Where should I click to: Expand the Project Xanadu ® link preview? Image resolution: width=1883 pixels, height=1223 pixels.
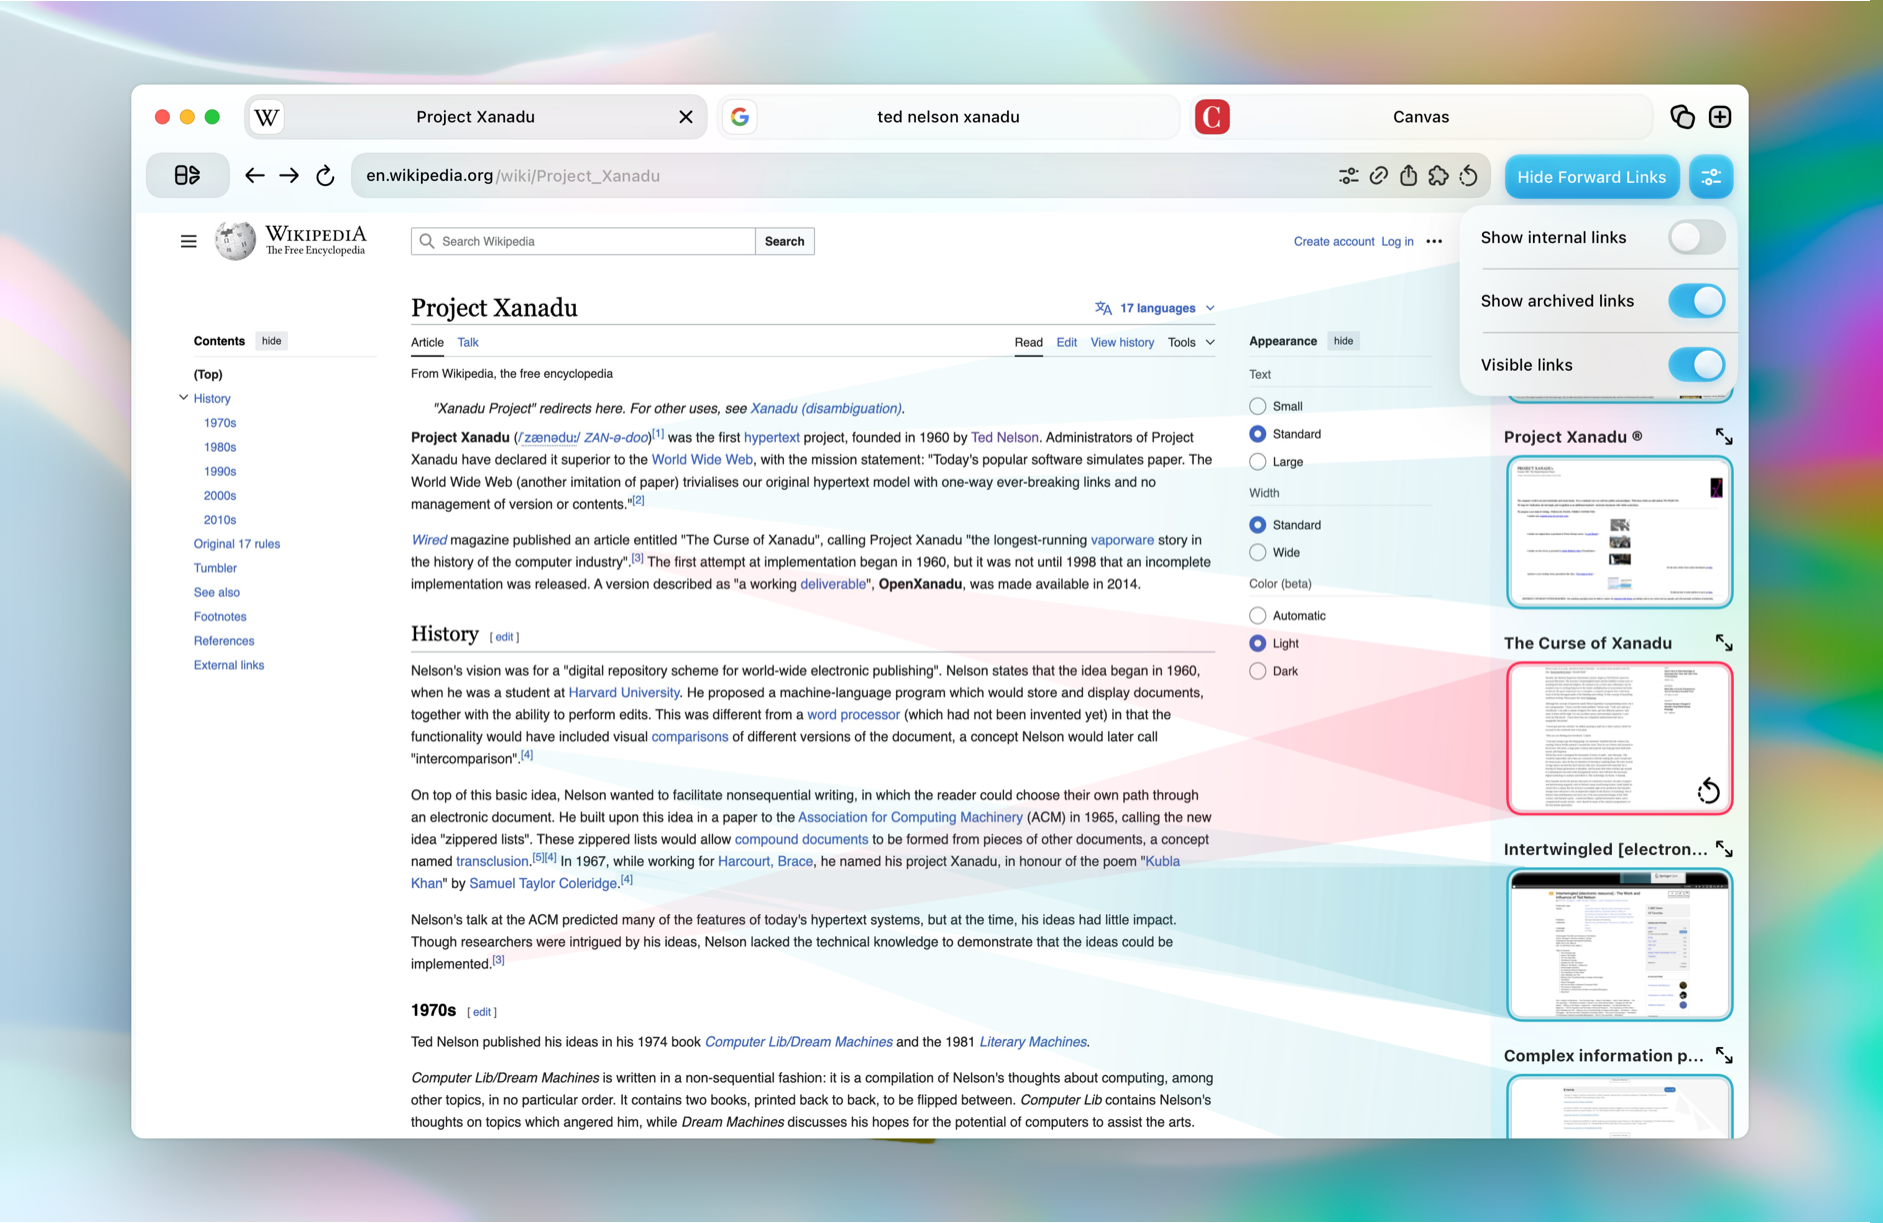coord(1723,437)
